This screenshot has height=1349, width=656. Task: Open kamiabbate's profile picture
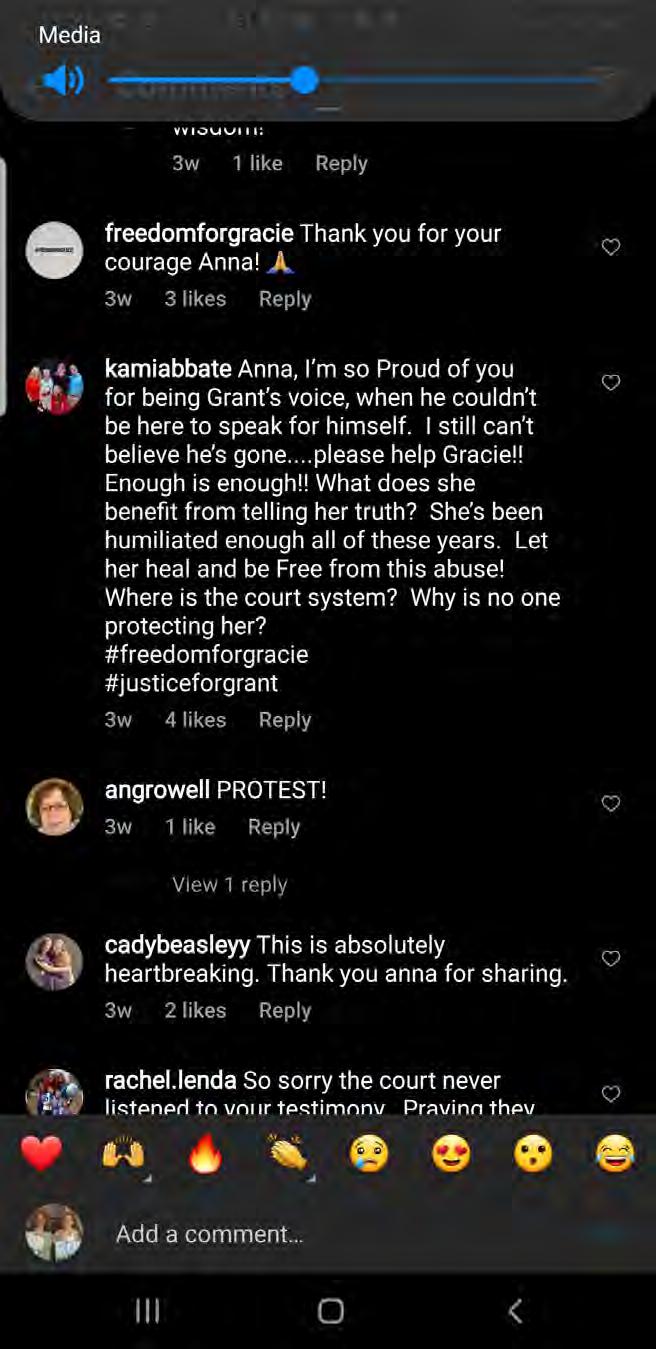(54, 385)
